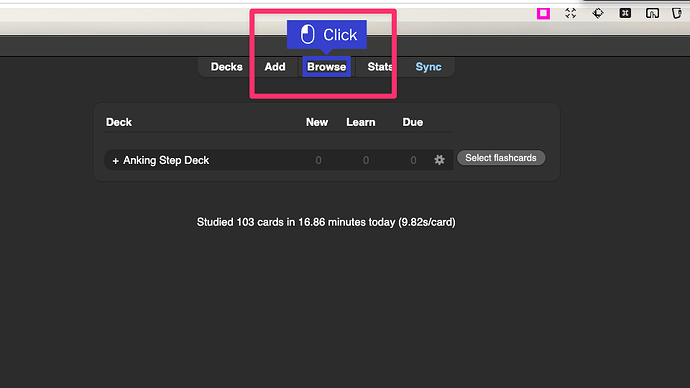Click the New column header
Viewport: 690px width, 388px height.
click(x=317, y=122)
